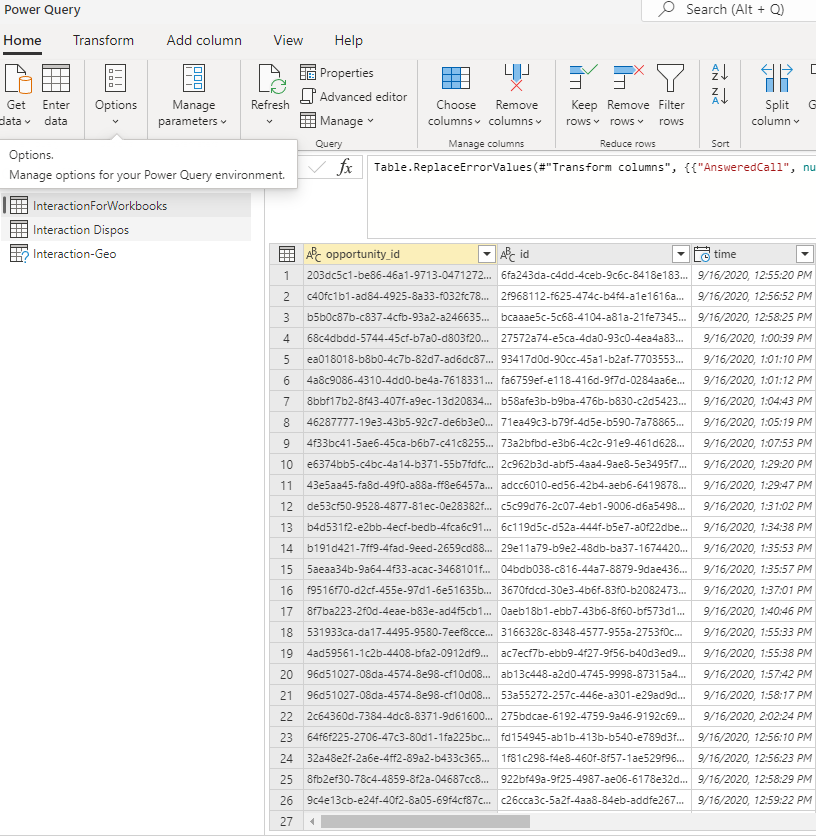
Task: Click time column datetime type icon
Action: [702, 254]
